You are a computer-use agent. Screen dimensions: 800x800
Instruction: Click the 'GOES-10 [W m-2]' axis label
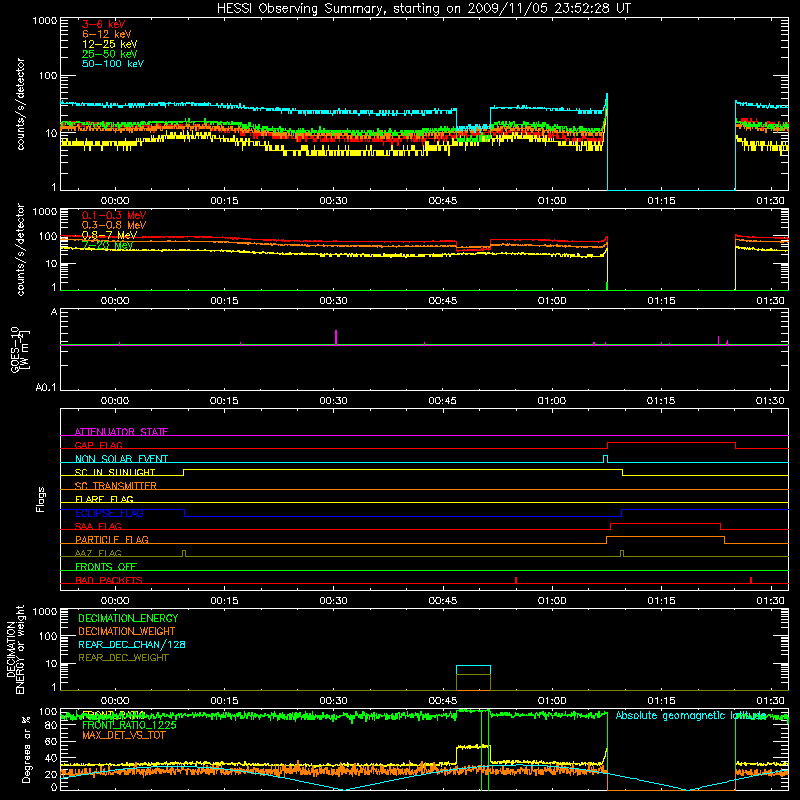[x=19, y=349]
